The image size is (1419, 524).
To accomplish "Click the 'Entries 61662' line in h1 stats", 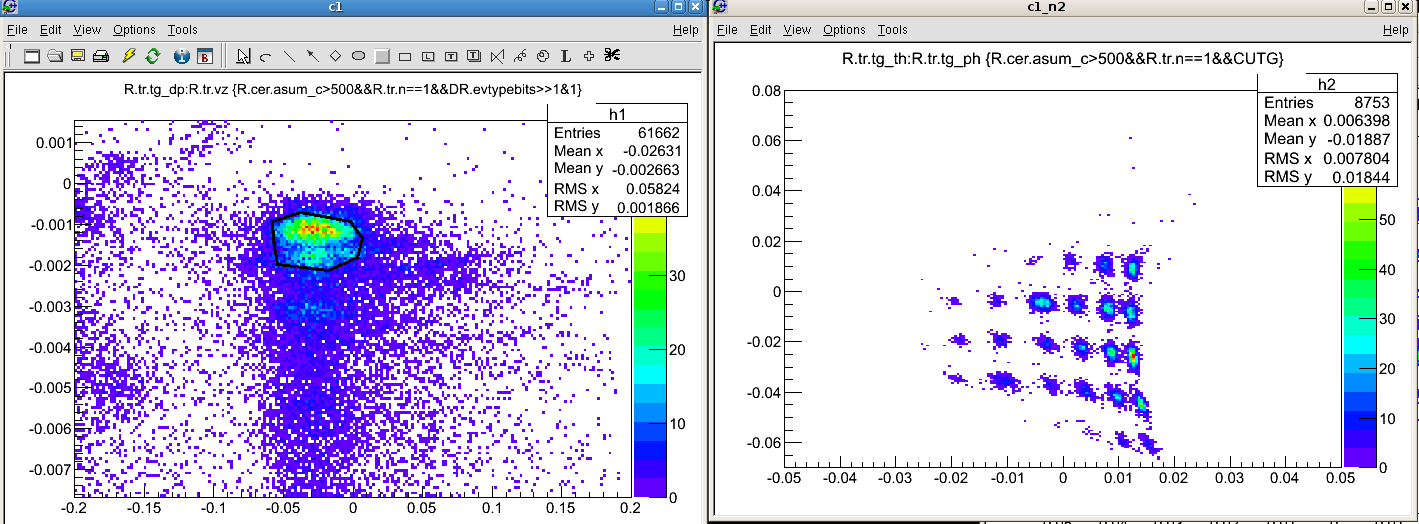I will [617, 133].
